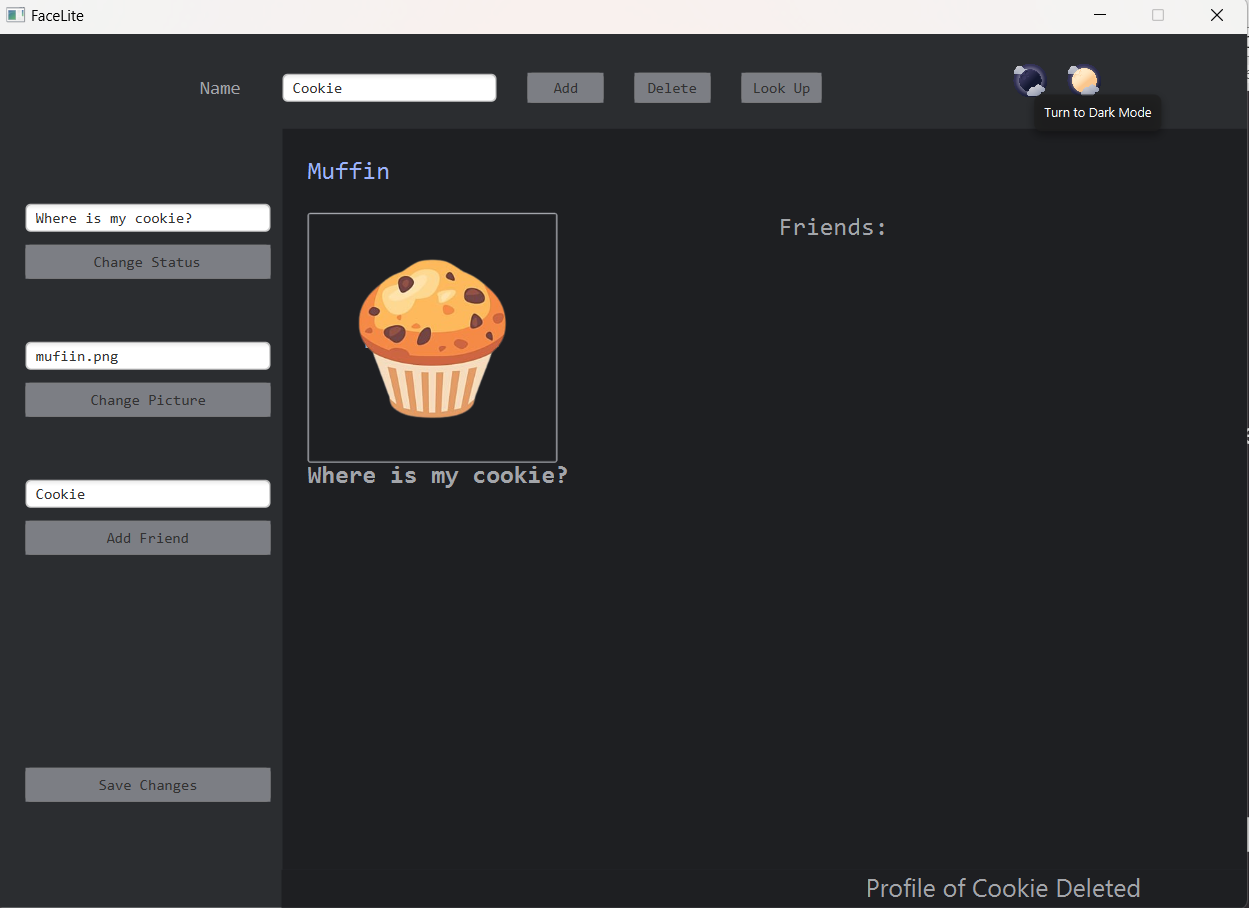Select the picture filename field mufiin.png

147,356
